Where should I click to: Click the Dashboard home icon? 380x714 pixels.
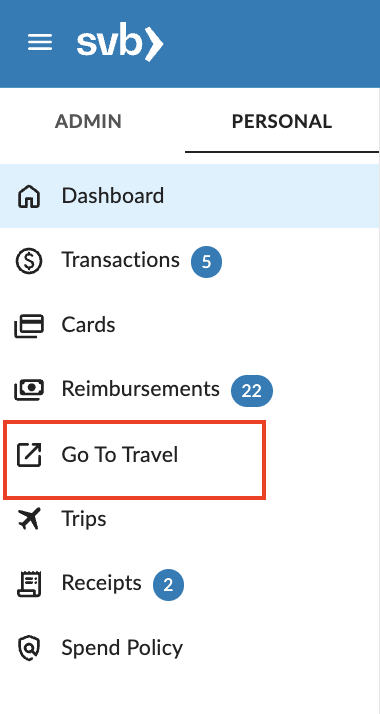tap(29, 196)
